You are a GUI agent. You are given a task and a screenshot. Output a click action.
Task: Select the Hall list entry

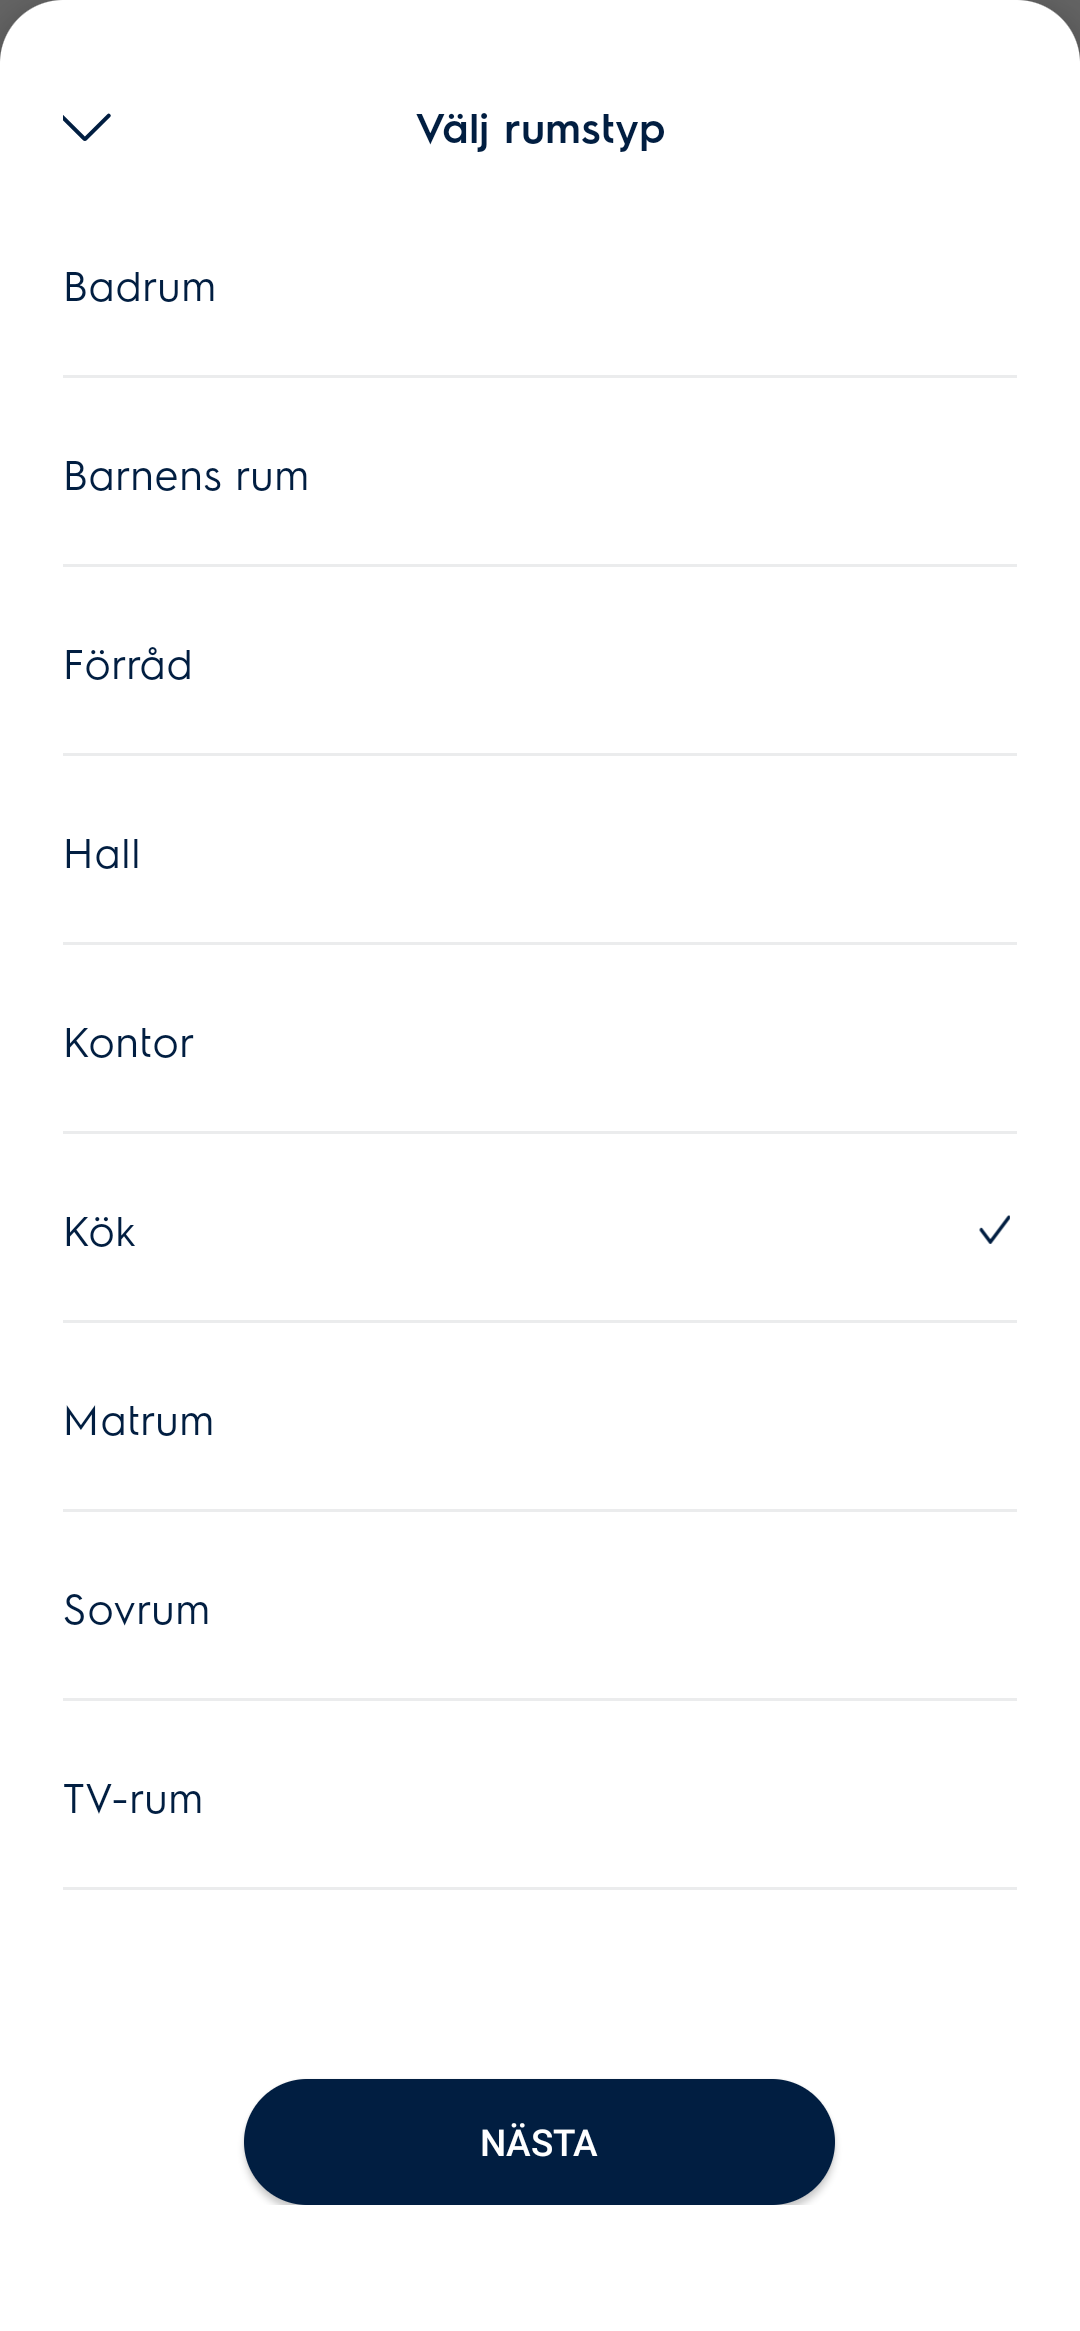(x=102, y=855)
